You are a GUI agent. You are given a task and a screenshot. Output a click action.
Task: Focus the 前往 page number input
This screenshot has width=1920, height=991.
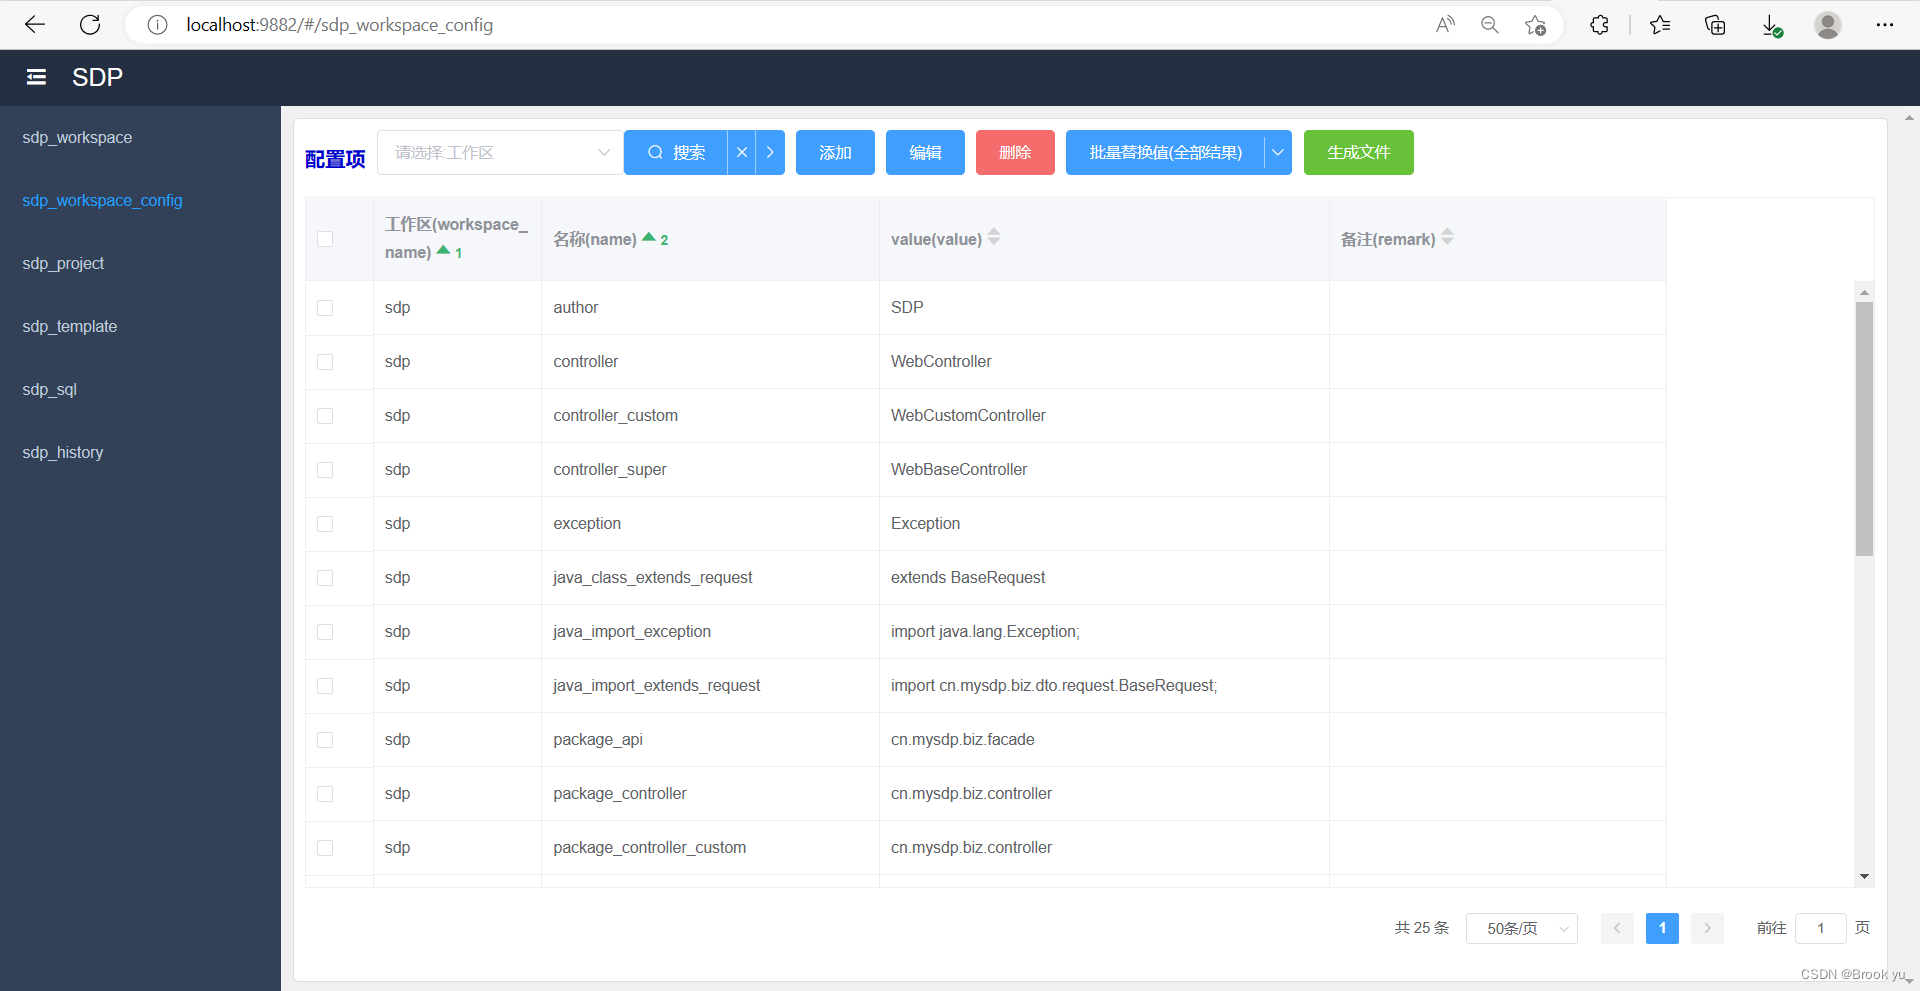1820,928
